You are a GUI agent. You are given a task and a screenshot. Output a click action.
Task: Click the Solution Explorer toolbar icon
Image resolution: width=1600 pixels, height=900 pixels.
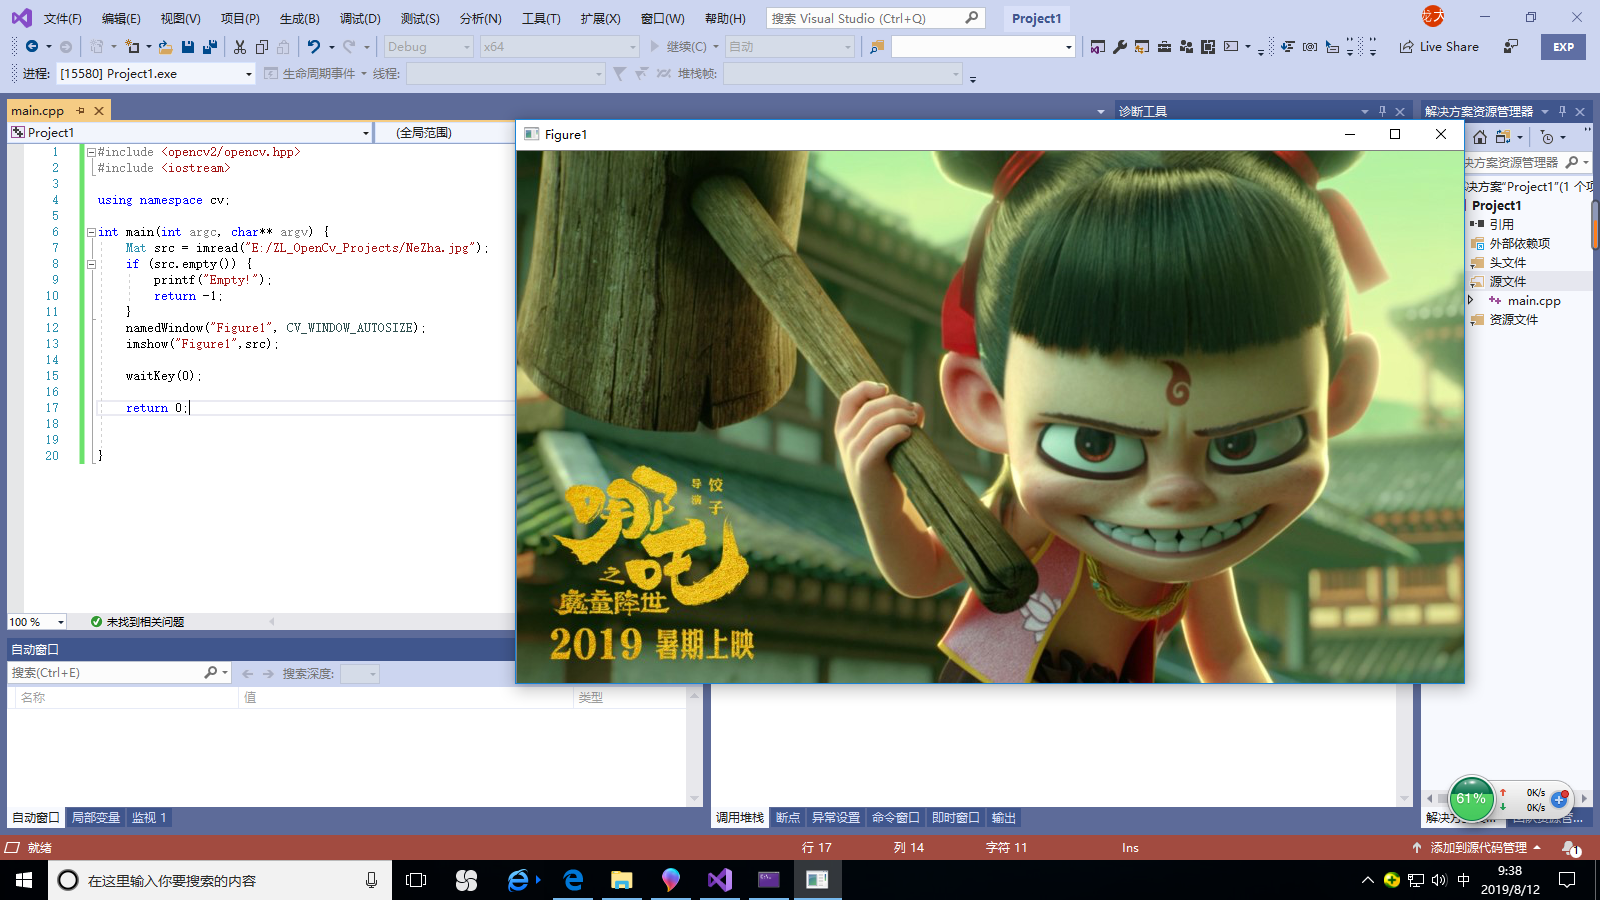point(1098,46)
